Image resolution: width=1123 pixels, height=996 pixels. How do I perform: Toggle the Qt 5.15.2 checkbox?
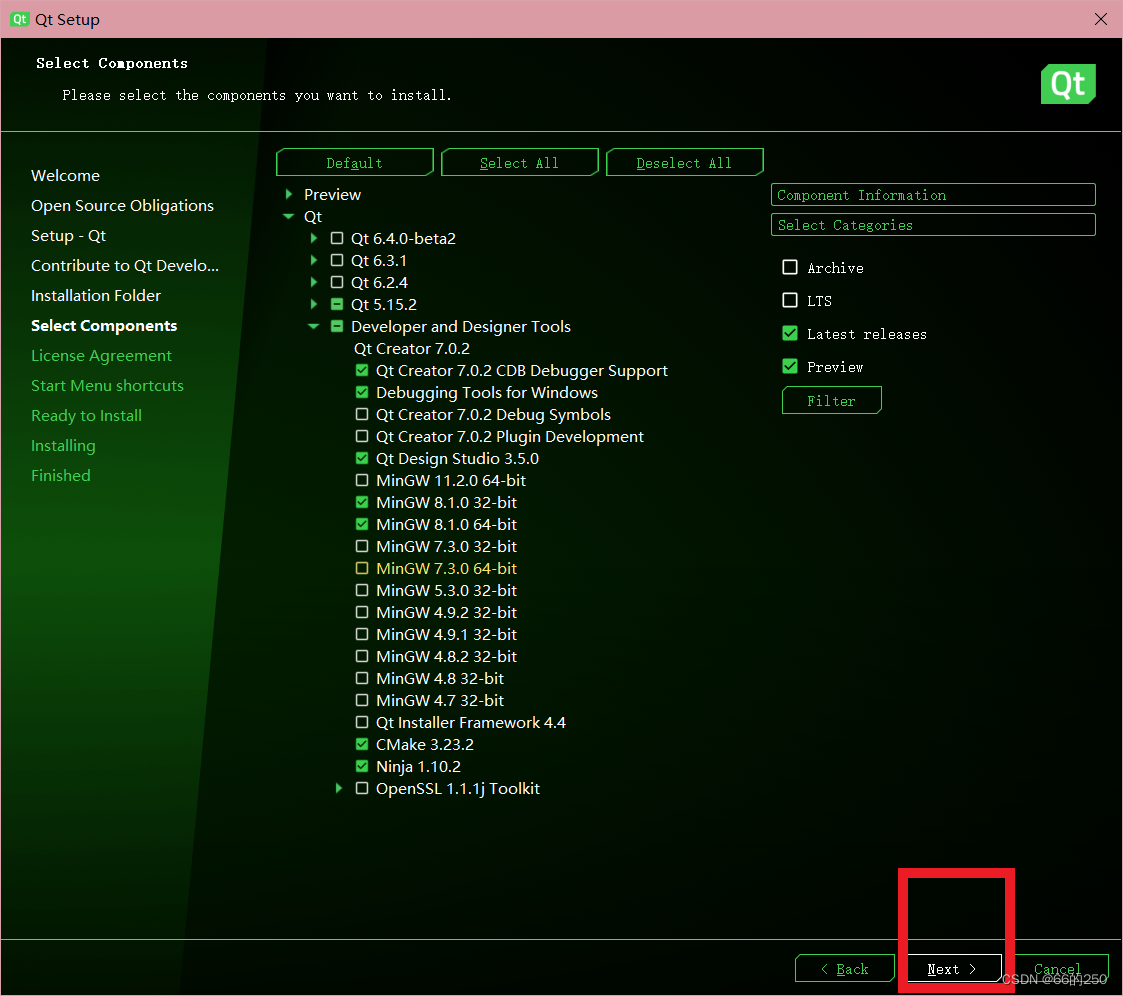tap(337, 304)
